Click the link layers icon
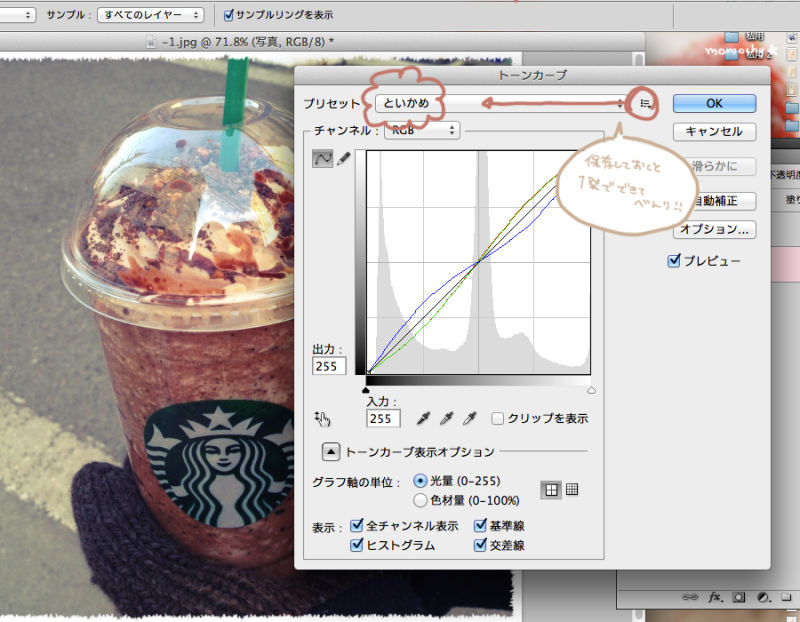The image size is (800, 622). coord(690,596)
